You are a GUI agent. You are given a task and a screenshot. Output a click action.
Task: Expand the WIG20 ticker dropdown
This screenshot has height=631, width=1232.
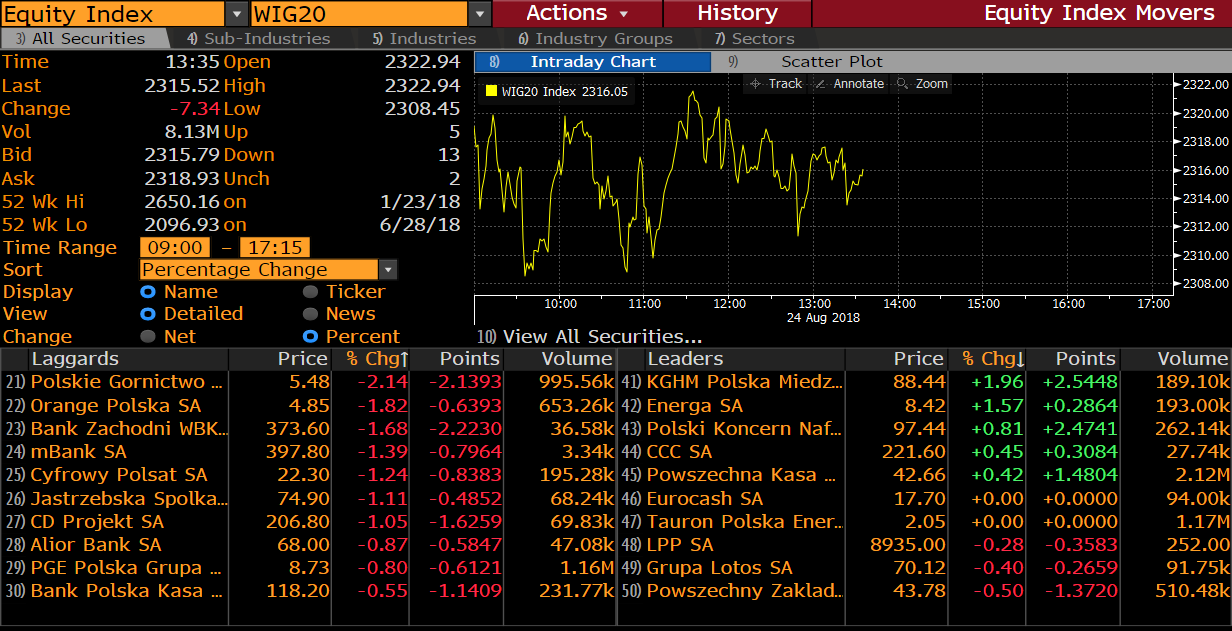coord(480,14)
